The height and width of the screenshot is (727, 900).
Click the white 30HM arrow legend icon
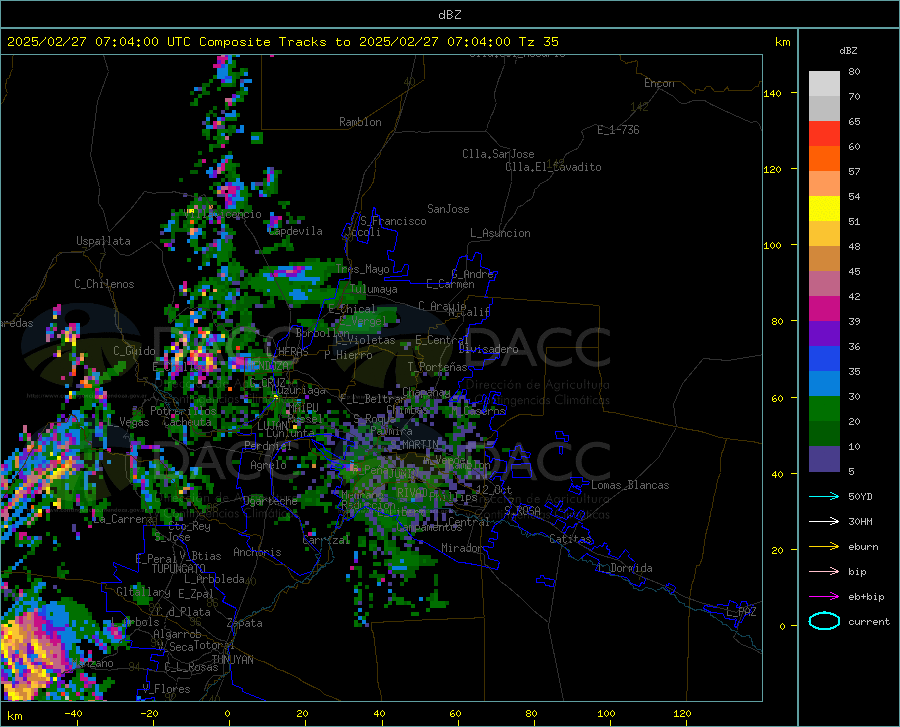[x=824, y=521]
